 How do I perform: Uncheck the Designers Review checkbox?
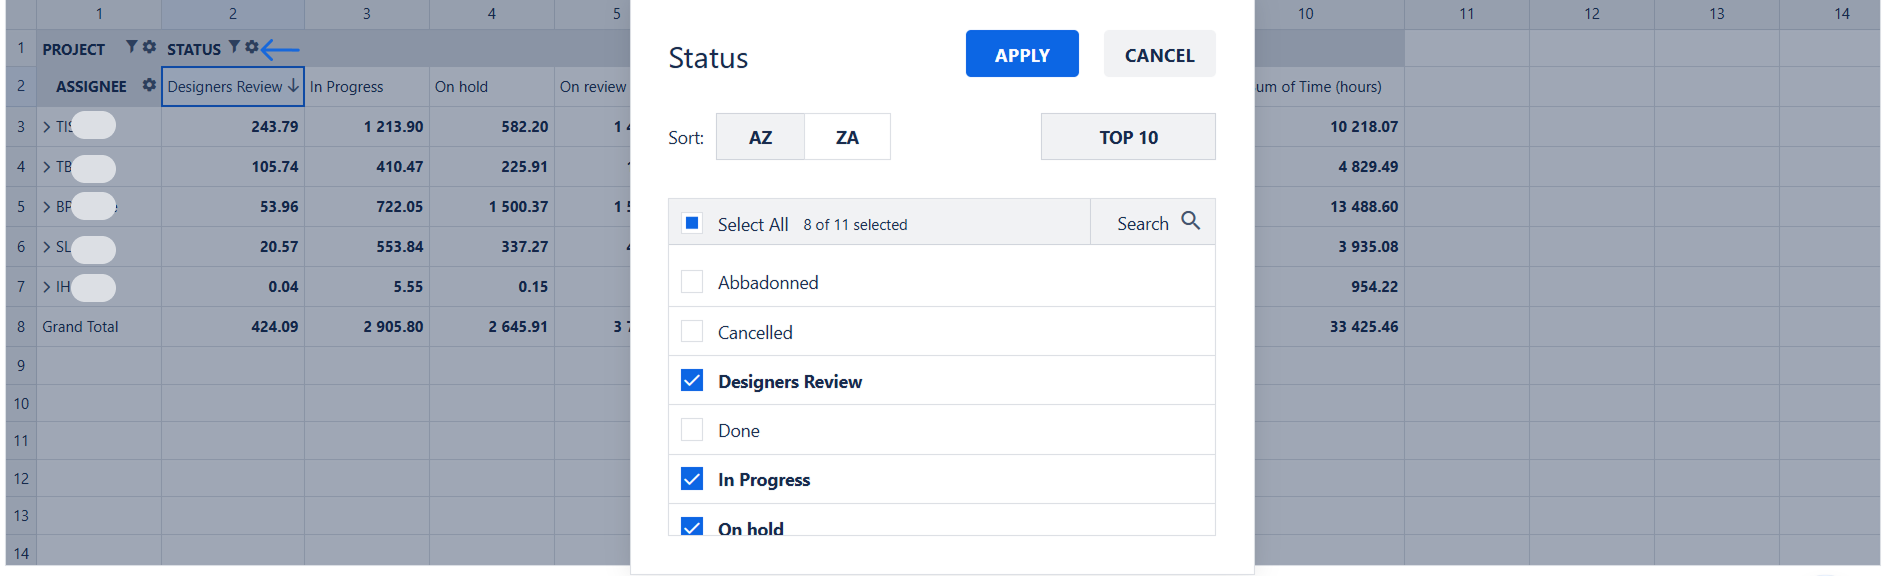(692, 381)
